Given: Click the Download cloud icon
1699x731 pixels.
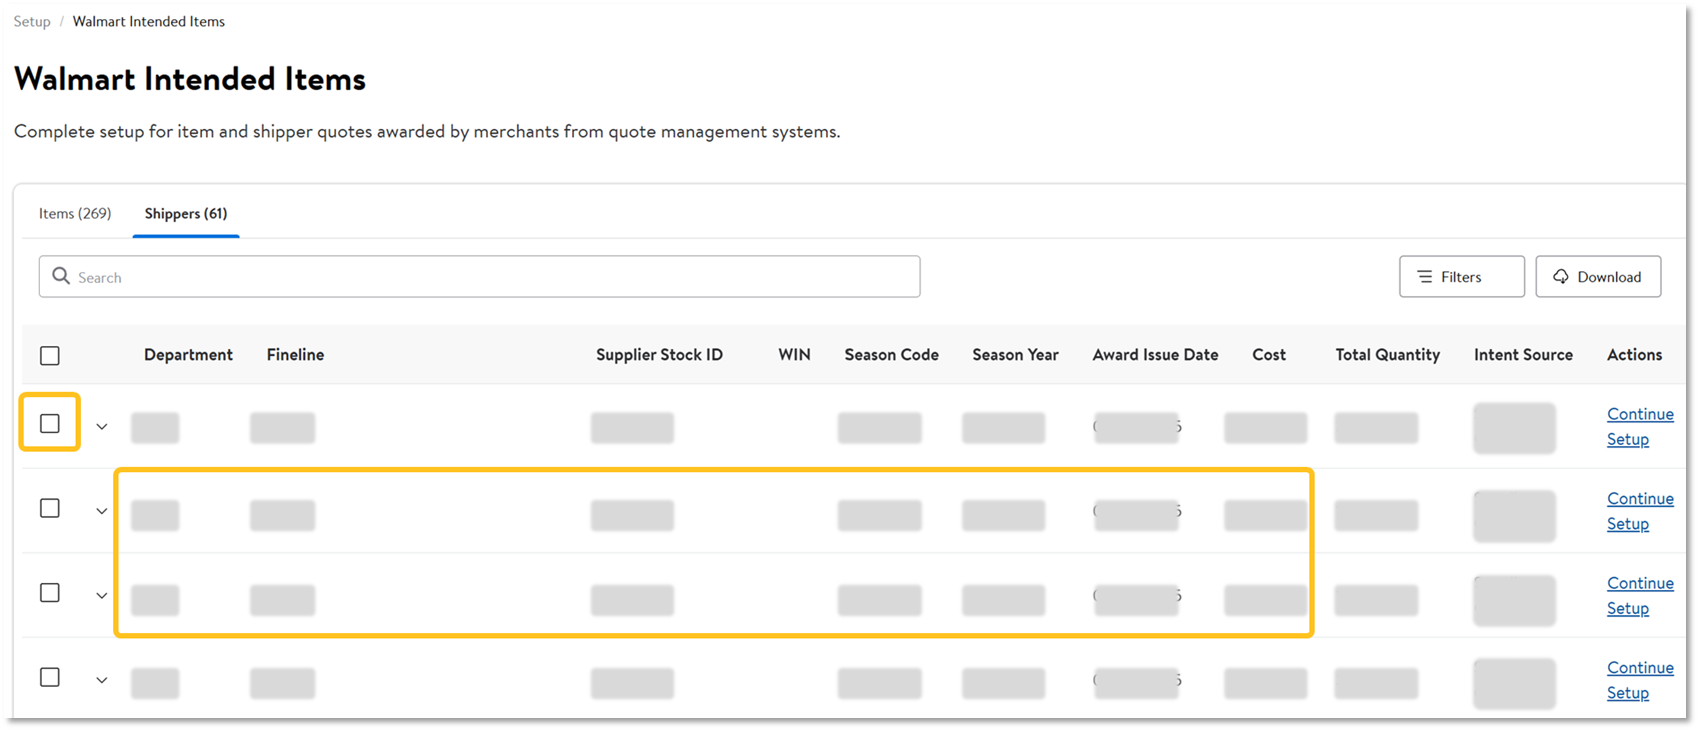Looking at the screenshot, I should (1561, 277).
